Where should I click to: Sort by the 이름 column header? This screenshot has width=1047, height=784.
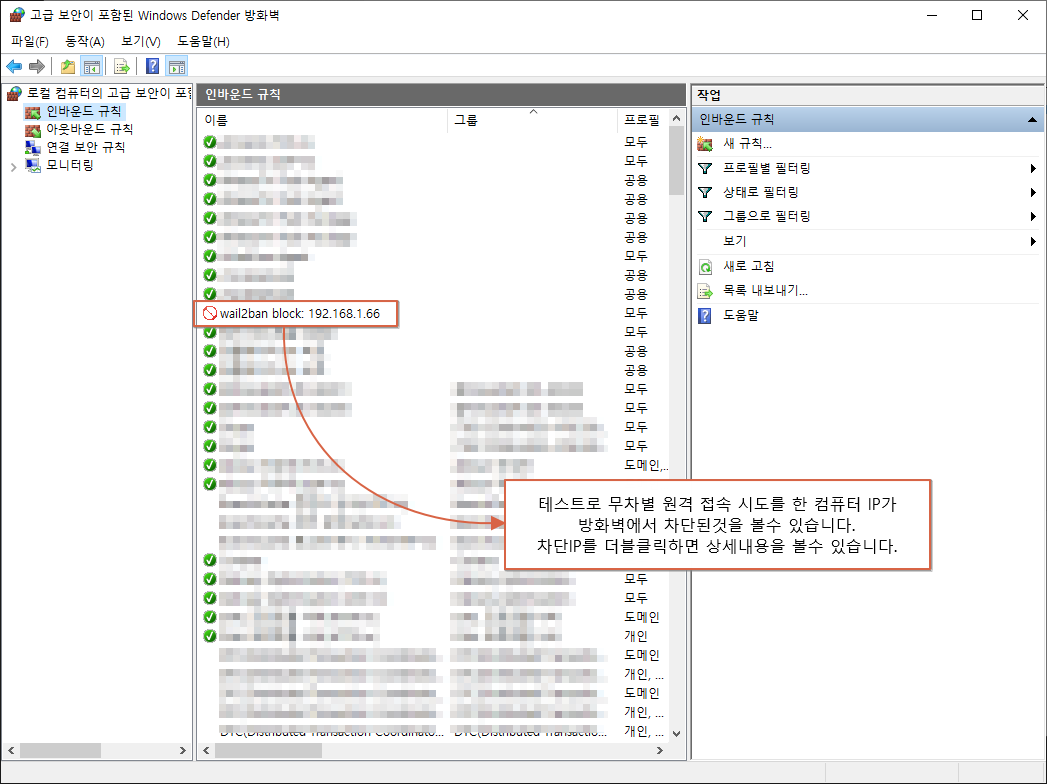pyautogui.click(x=323, y=120)
